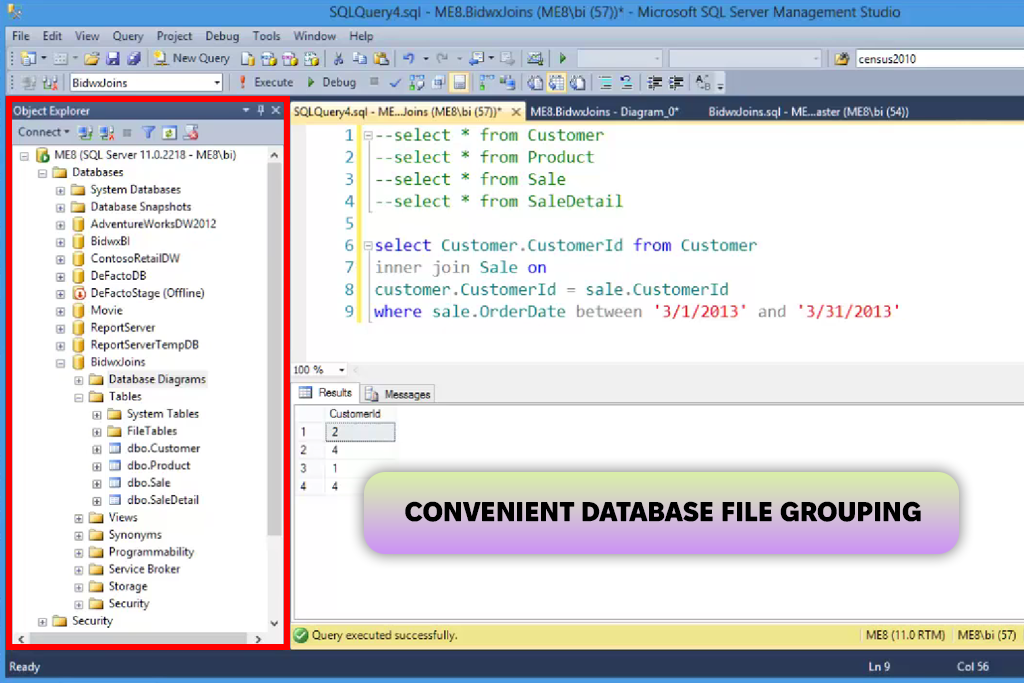Open the Query menu
1024x683 pixels.
coord(127,36)
